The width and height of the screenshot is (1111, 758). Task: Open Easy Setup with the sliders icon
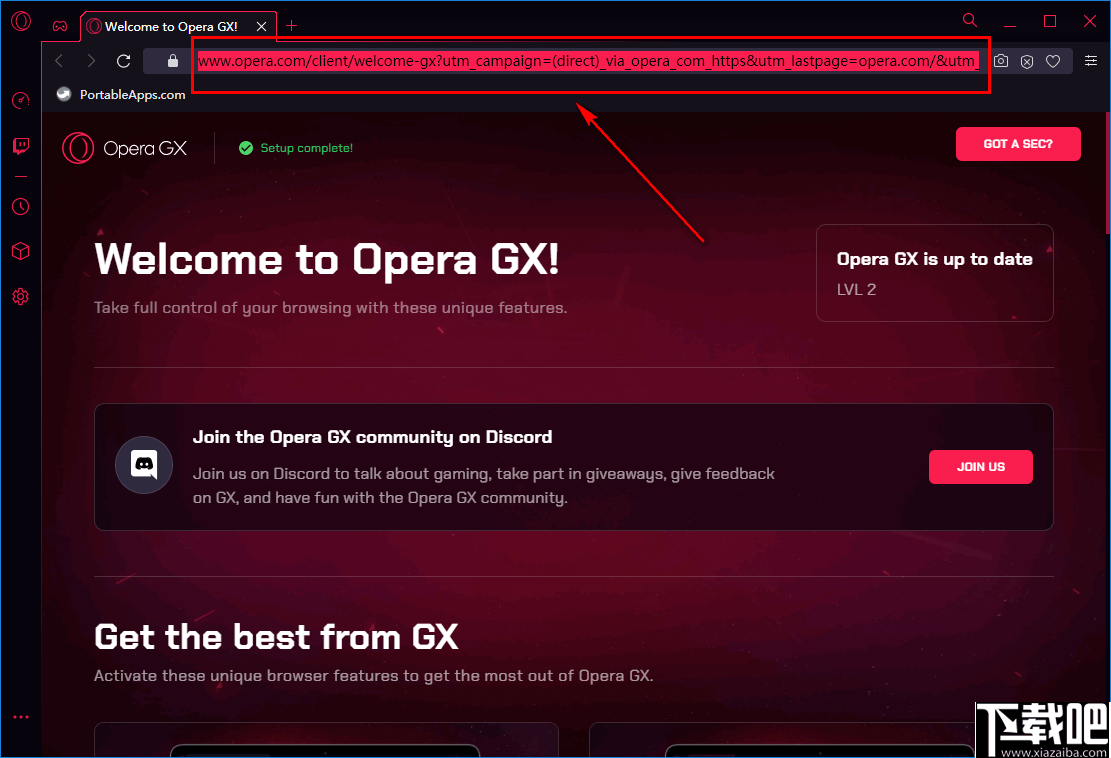1091,61
